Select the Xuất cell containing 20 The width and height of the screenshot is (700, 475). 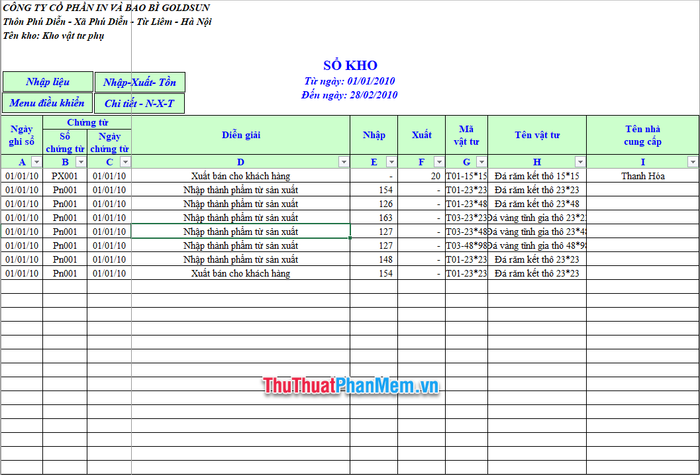[x=421, y=176]
